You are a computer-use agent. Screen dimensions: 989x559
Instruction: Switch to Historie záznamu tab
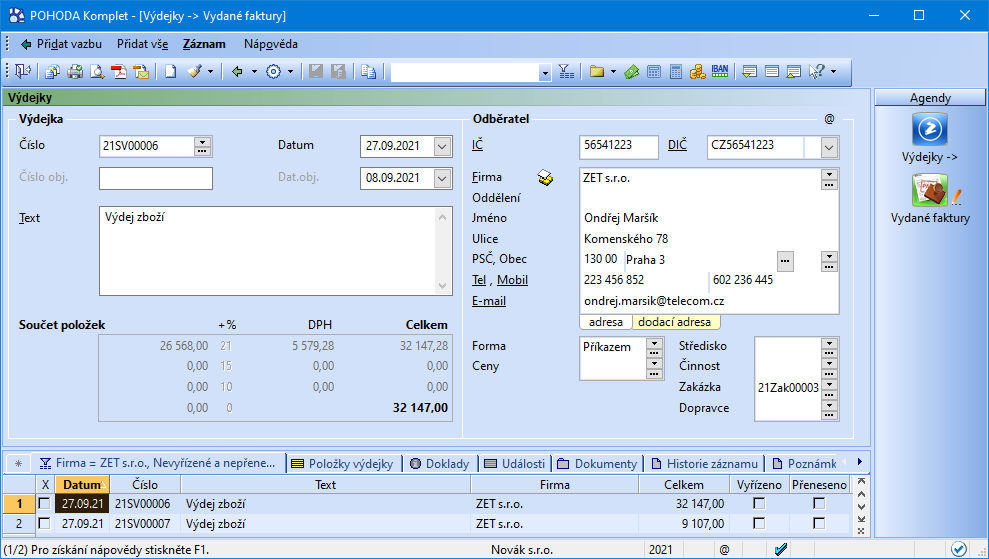(x=705, y=464)
